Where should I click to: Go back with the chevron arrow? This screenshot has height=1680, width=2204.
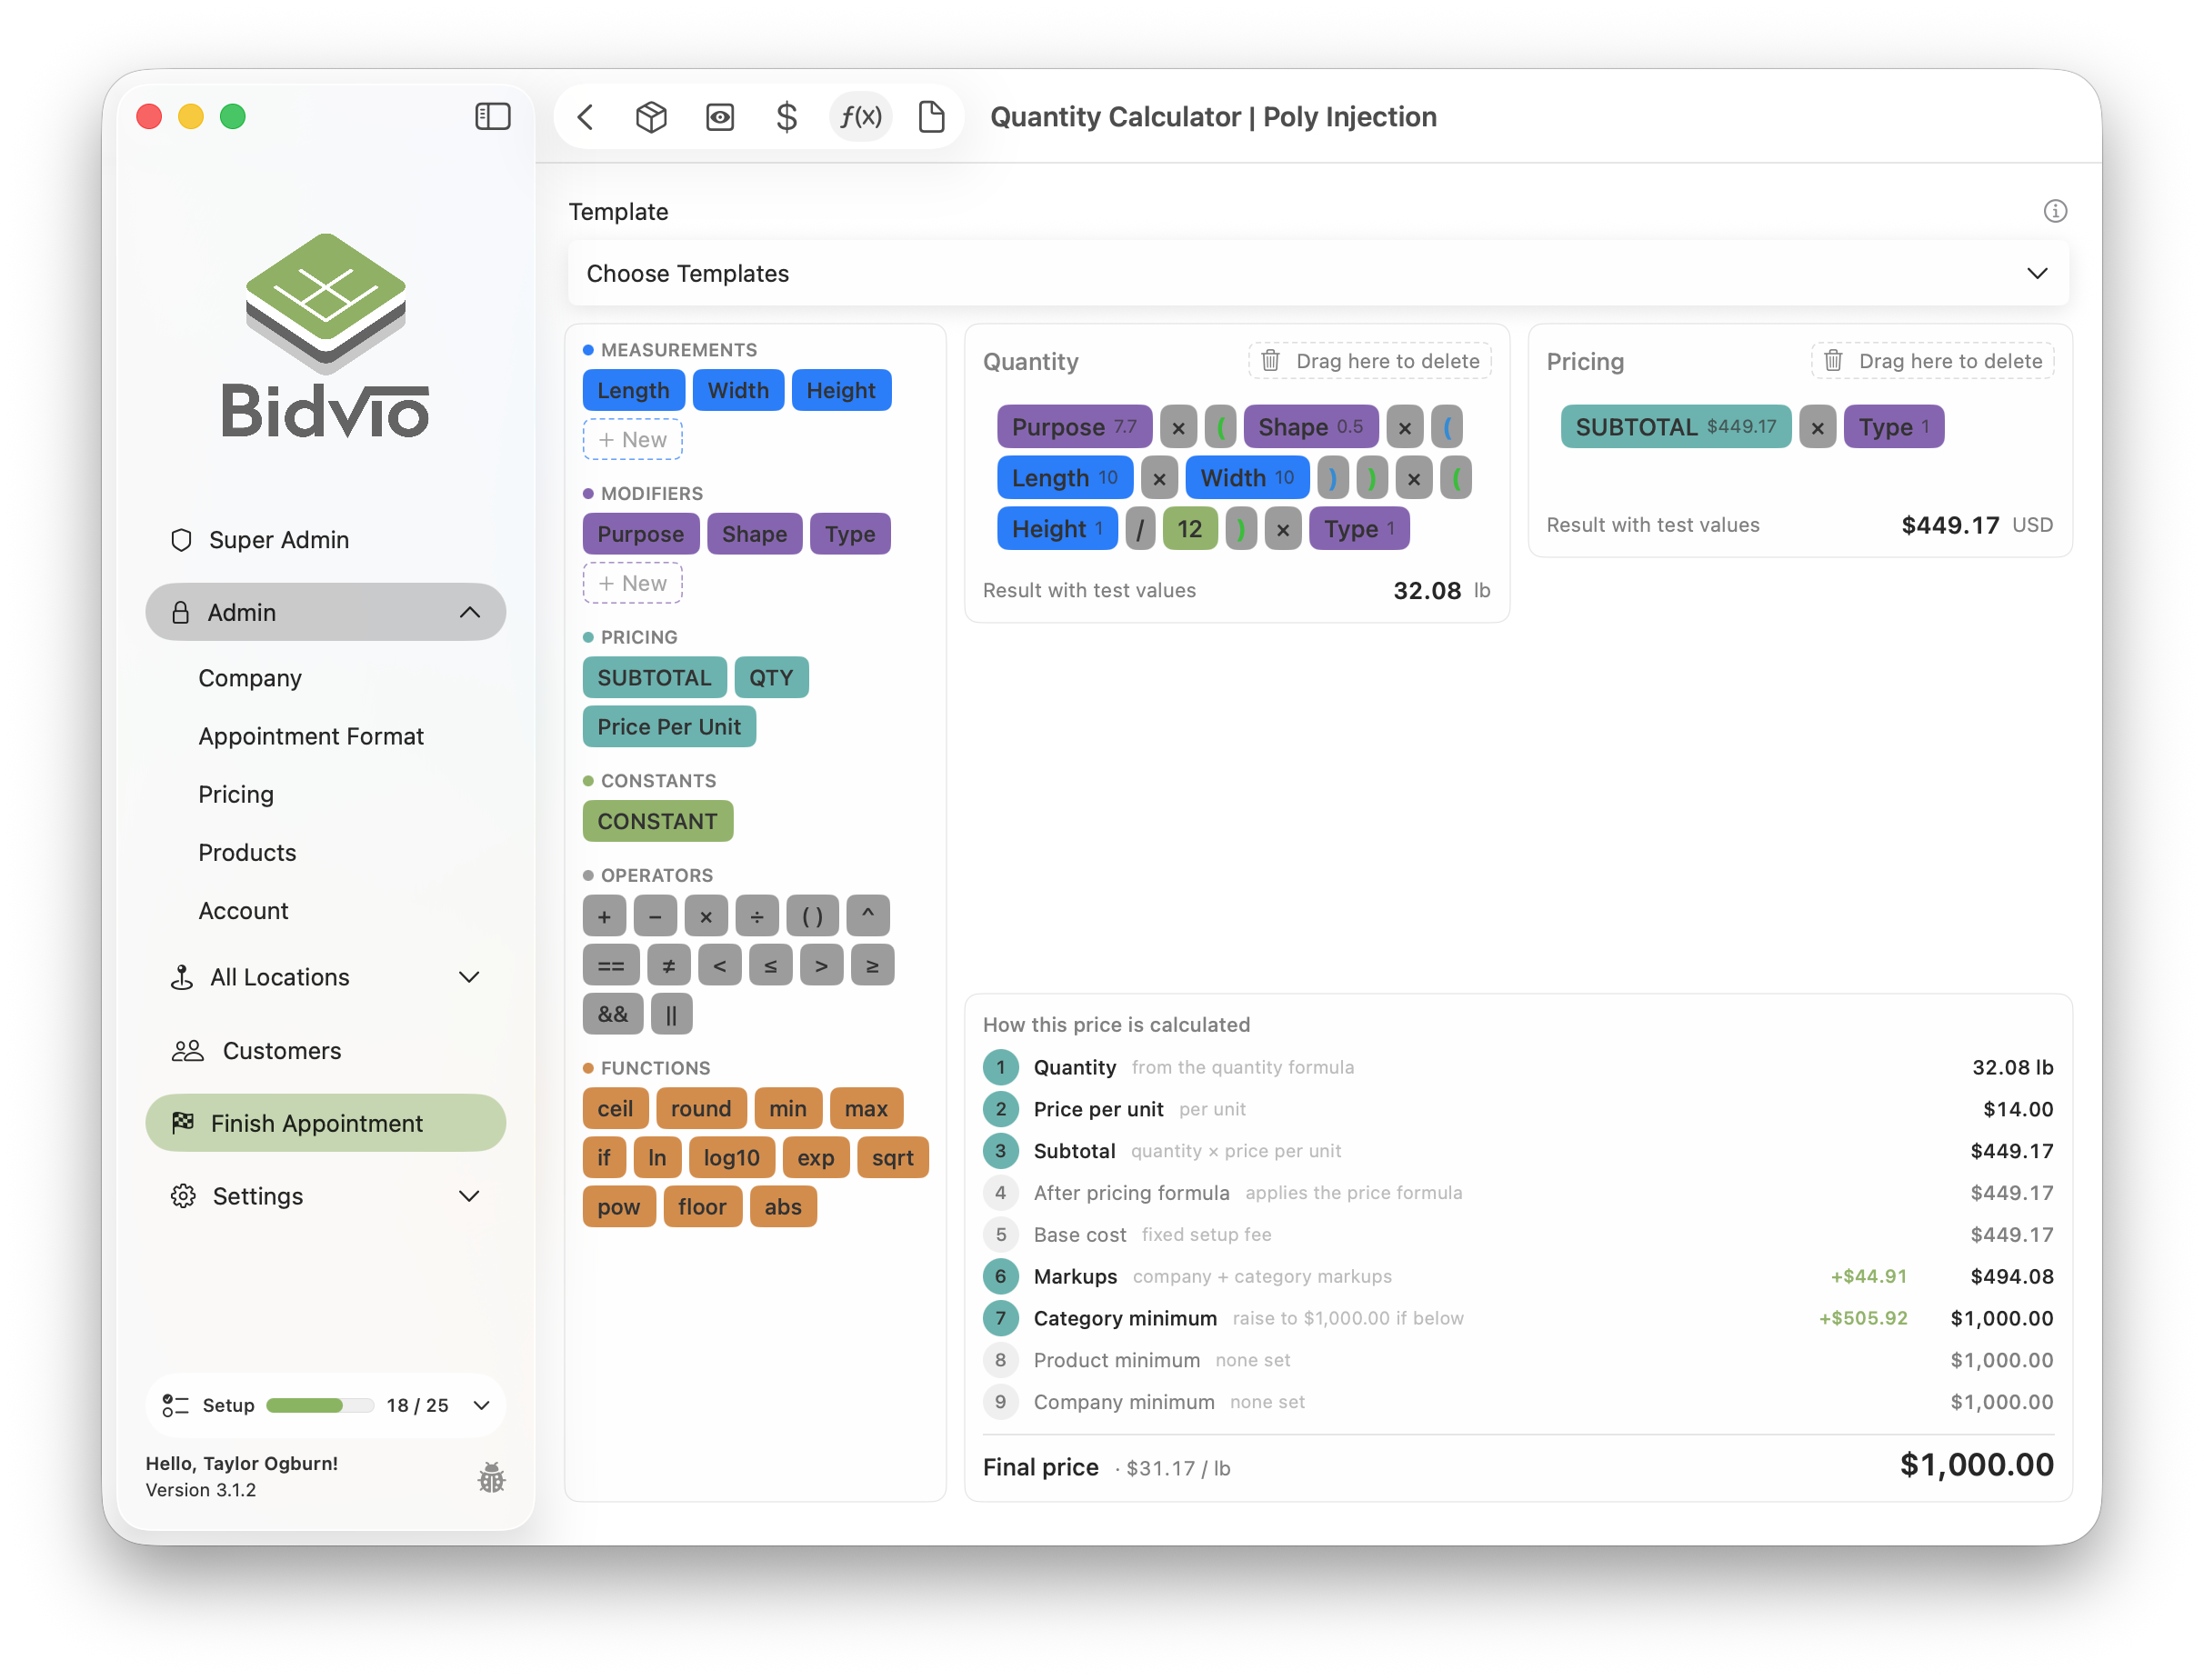pos(586,117)
